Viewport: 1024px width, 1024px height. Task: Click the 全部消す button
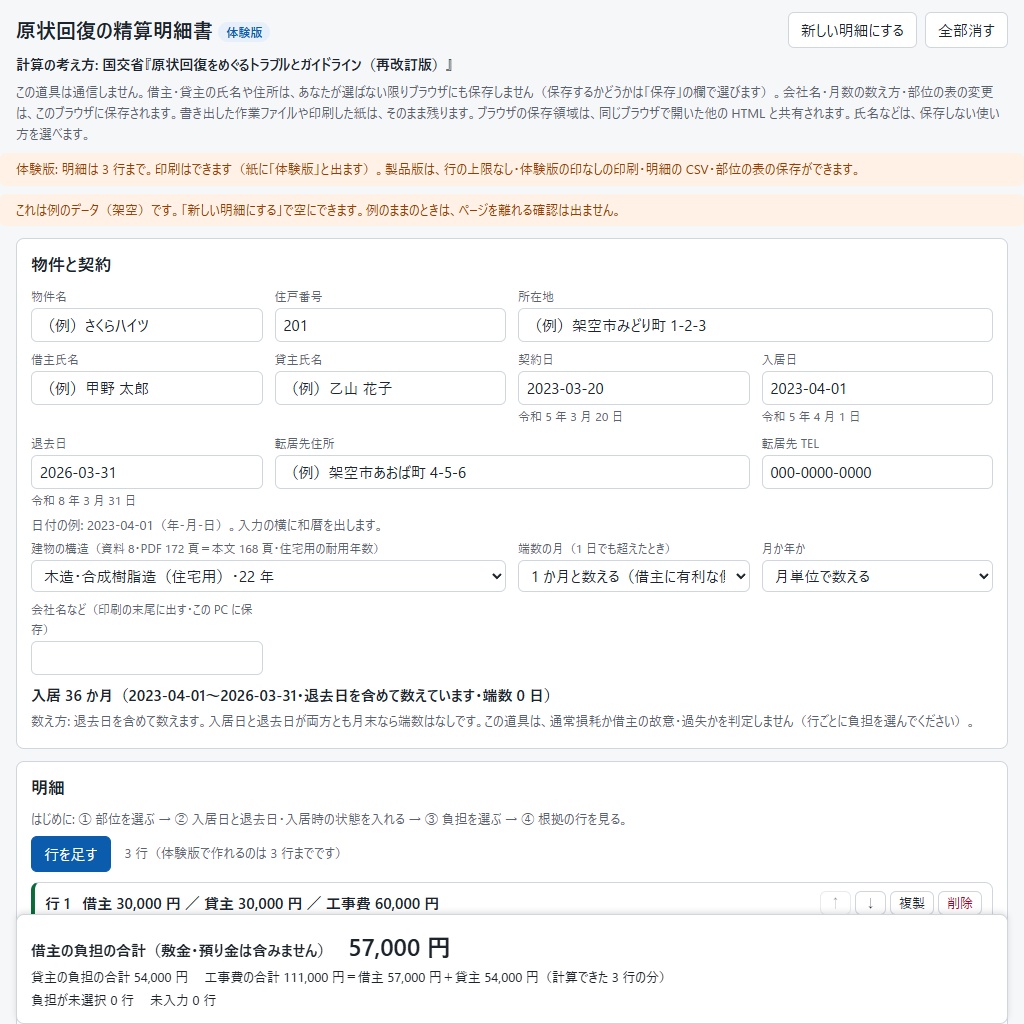tap(966, 30)
